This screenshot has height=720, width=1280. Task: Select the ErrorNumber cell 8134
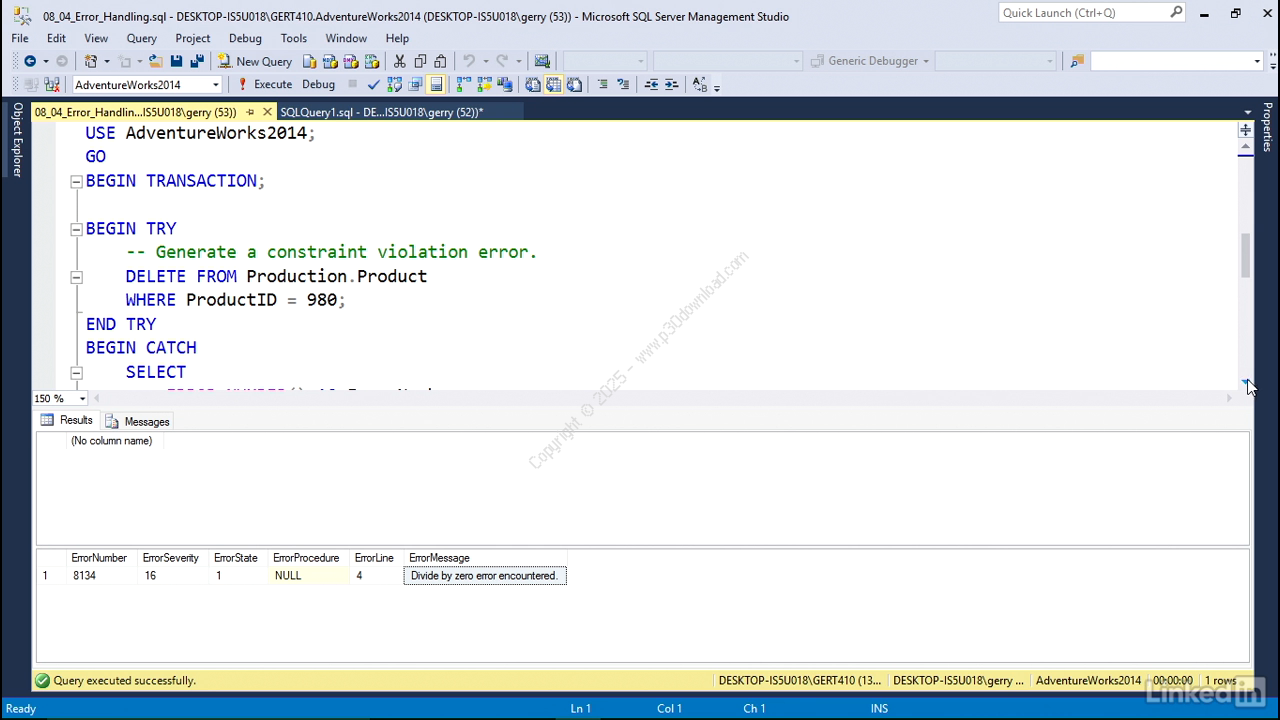pyautogui.click(x=101, y=576)
